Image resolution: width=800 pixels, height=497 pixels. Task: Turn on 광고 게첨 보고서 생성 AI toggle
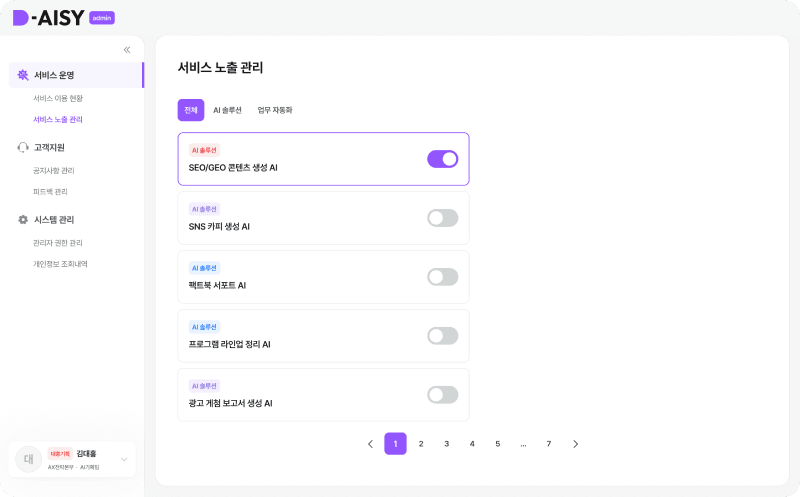click(x=443, y=395)
